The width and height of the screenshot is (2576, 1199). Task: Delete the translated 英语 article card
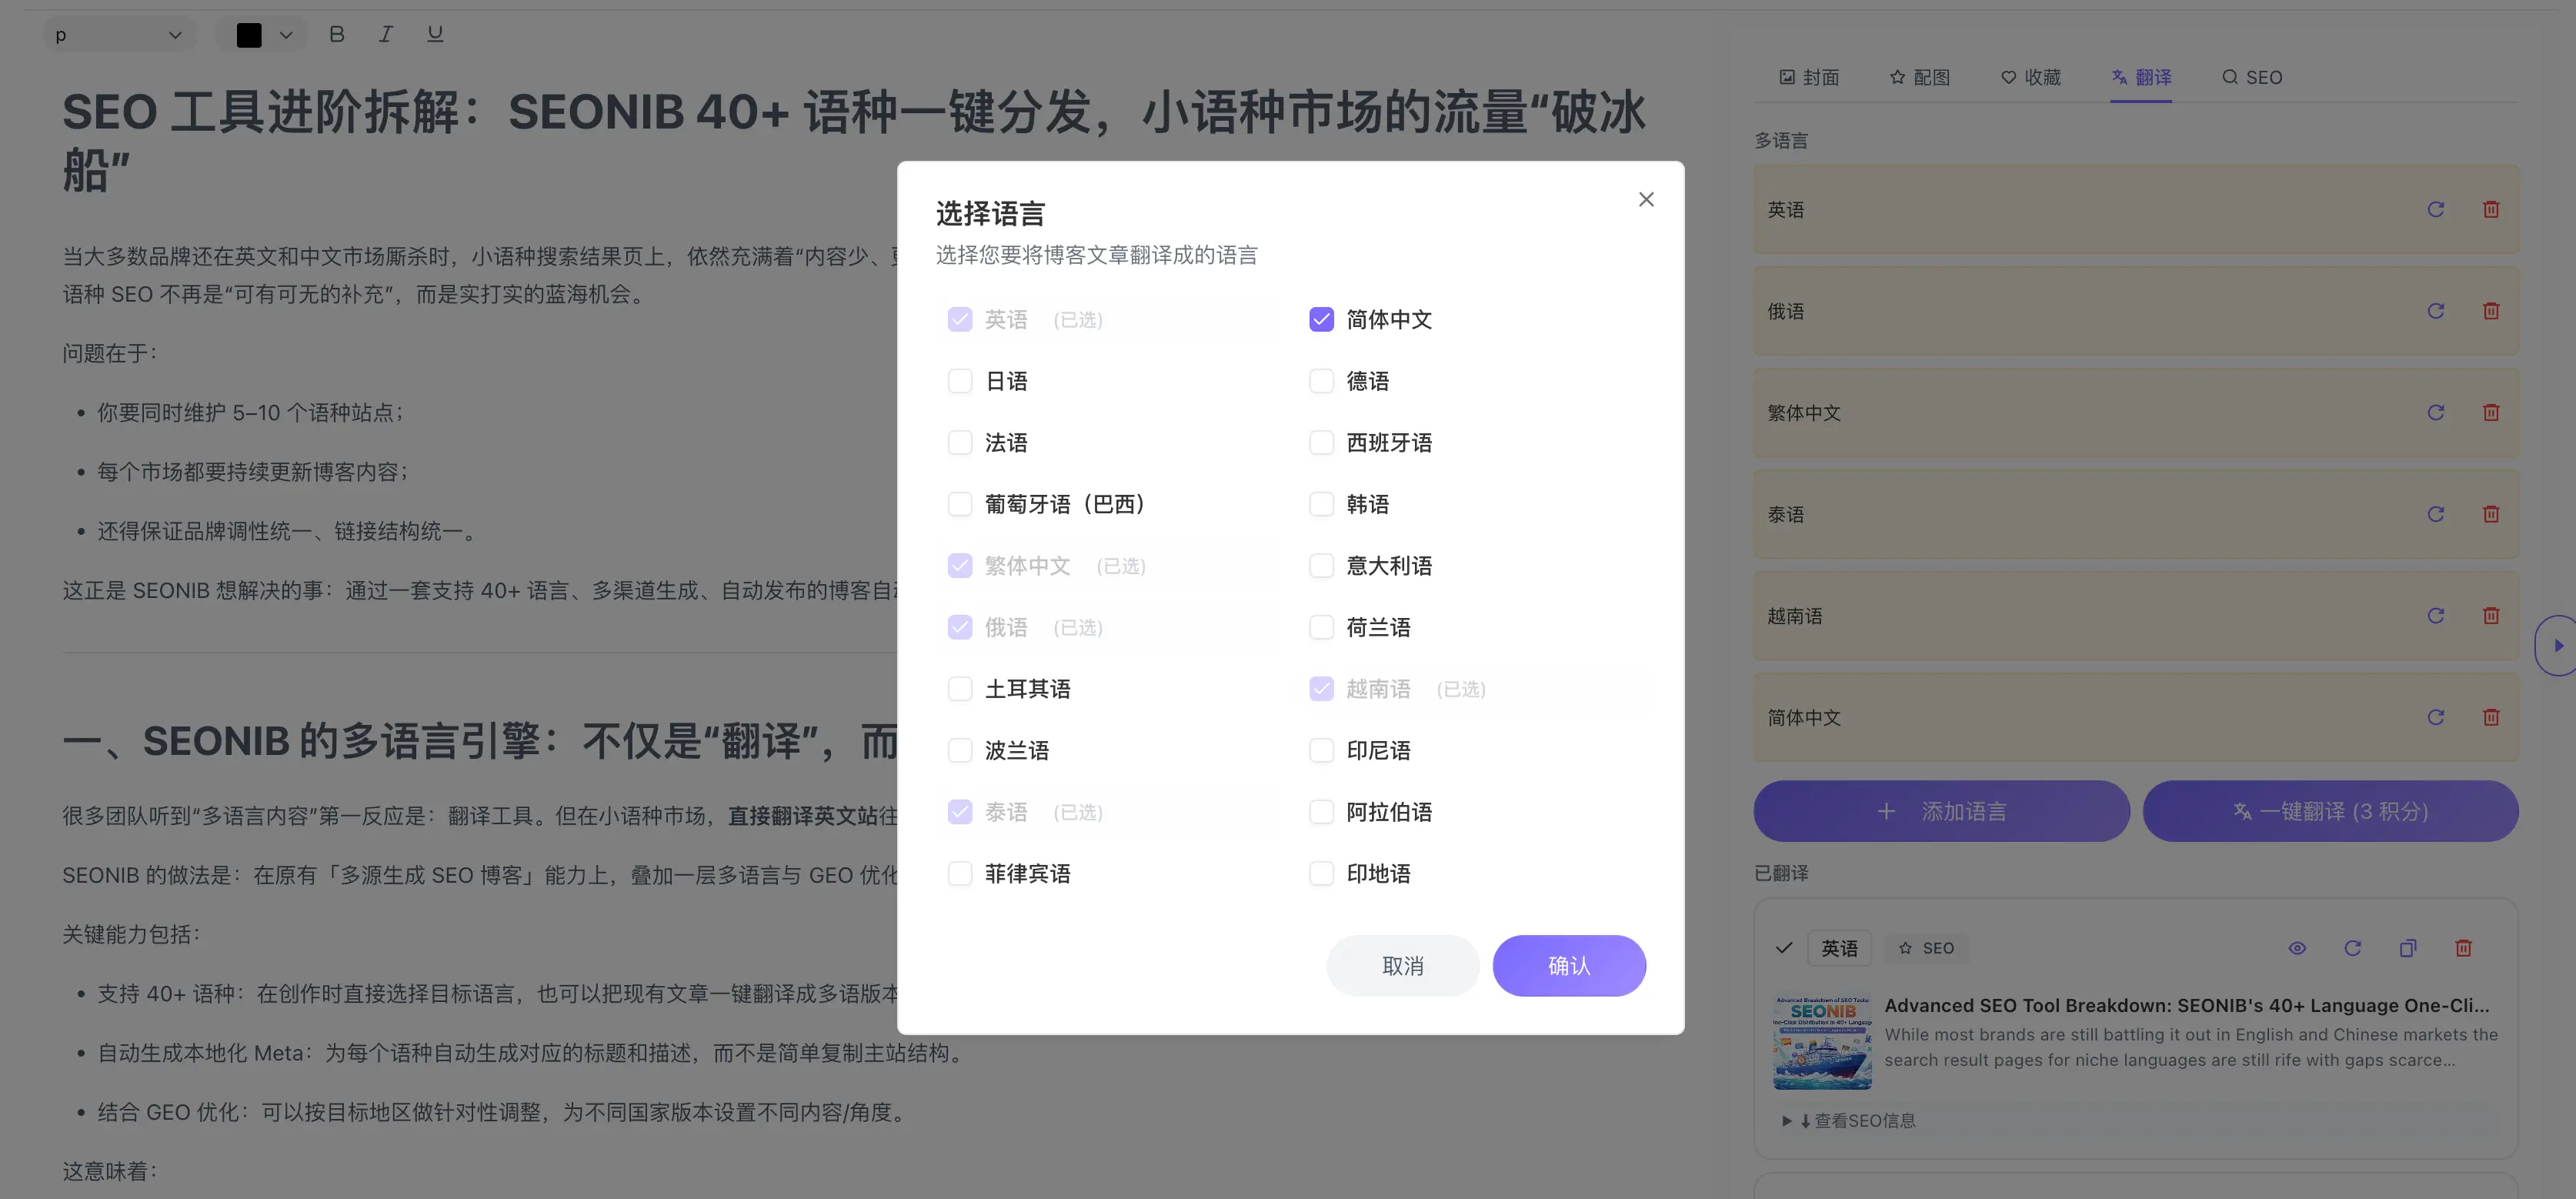[x=2463, y=948]
